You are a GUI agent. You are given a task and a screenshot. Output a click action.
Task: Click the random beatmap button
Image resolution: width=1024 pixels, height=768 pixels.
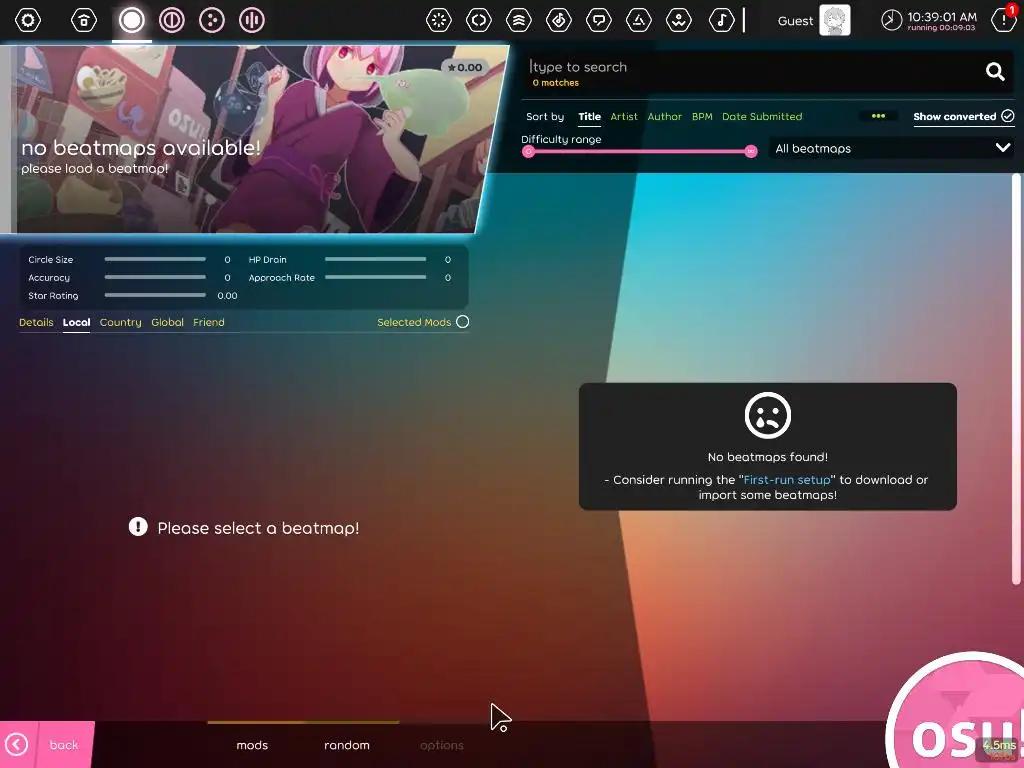pyautogui.click(x=347, y=744)
